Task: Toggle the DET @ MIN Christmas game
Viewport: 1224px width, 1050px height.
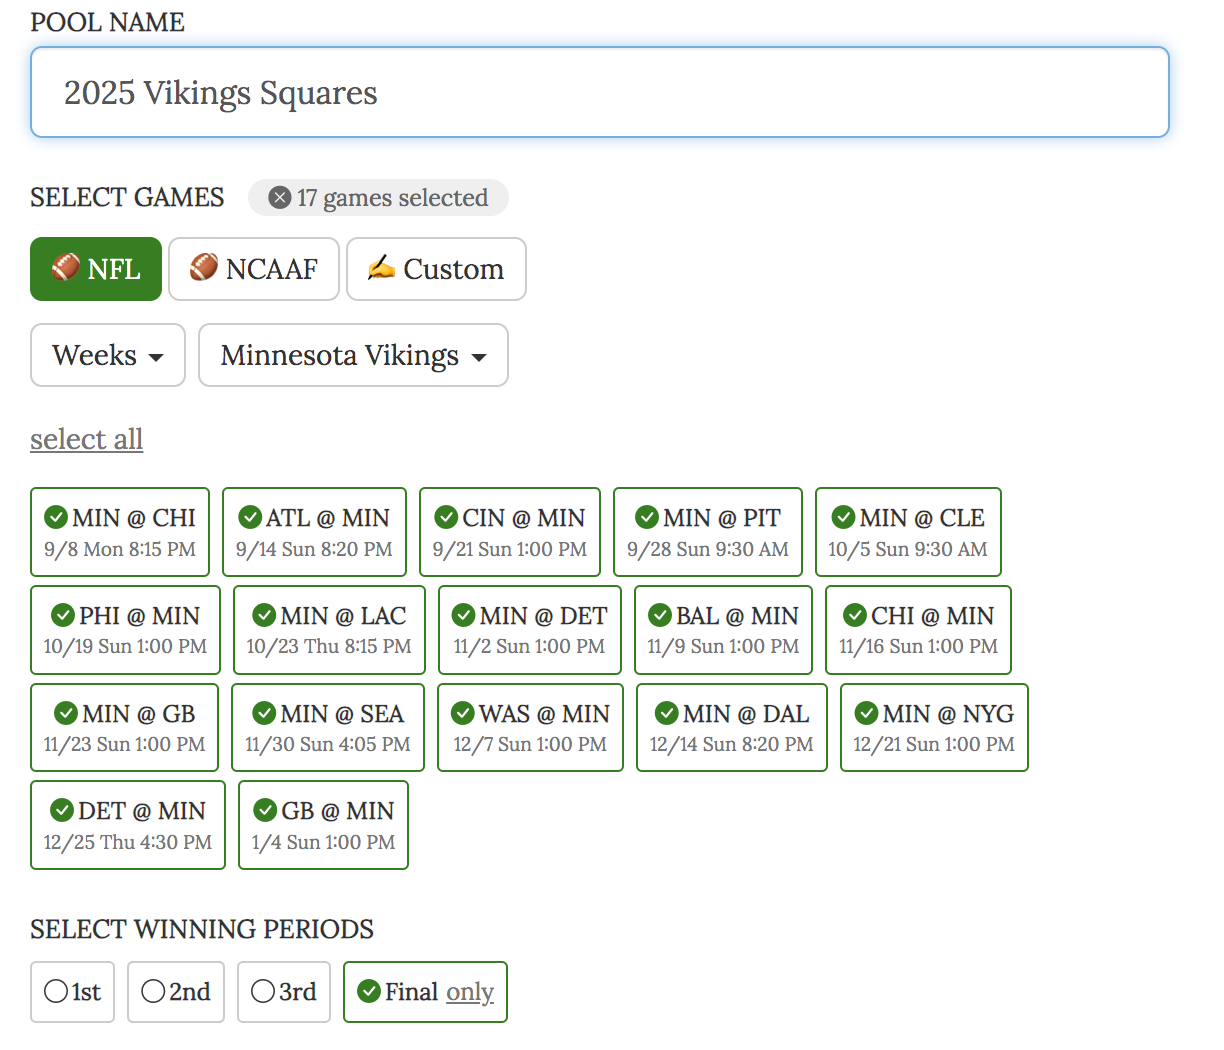Action: [128, 825]
